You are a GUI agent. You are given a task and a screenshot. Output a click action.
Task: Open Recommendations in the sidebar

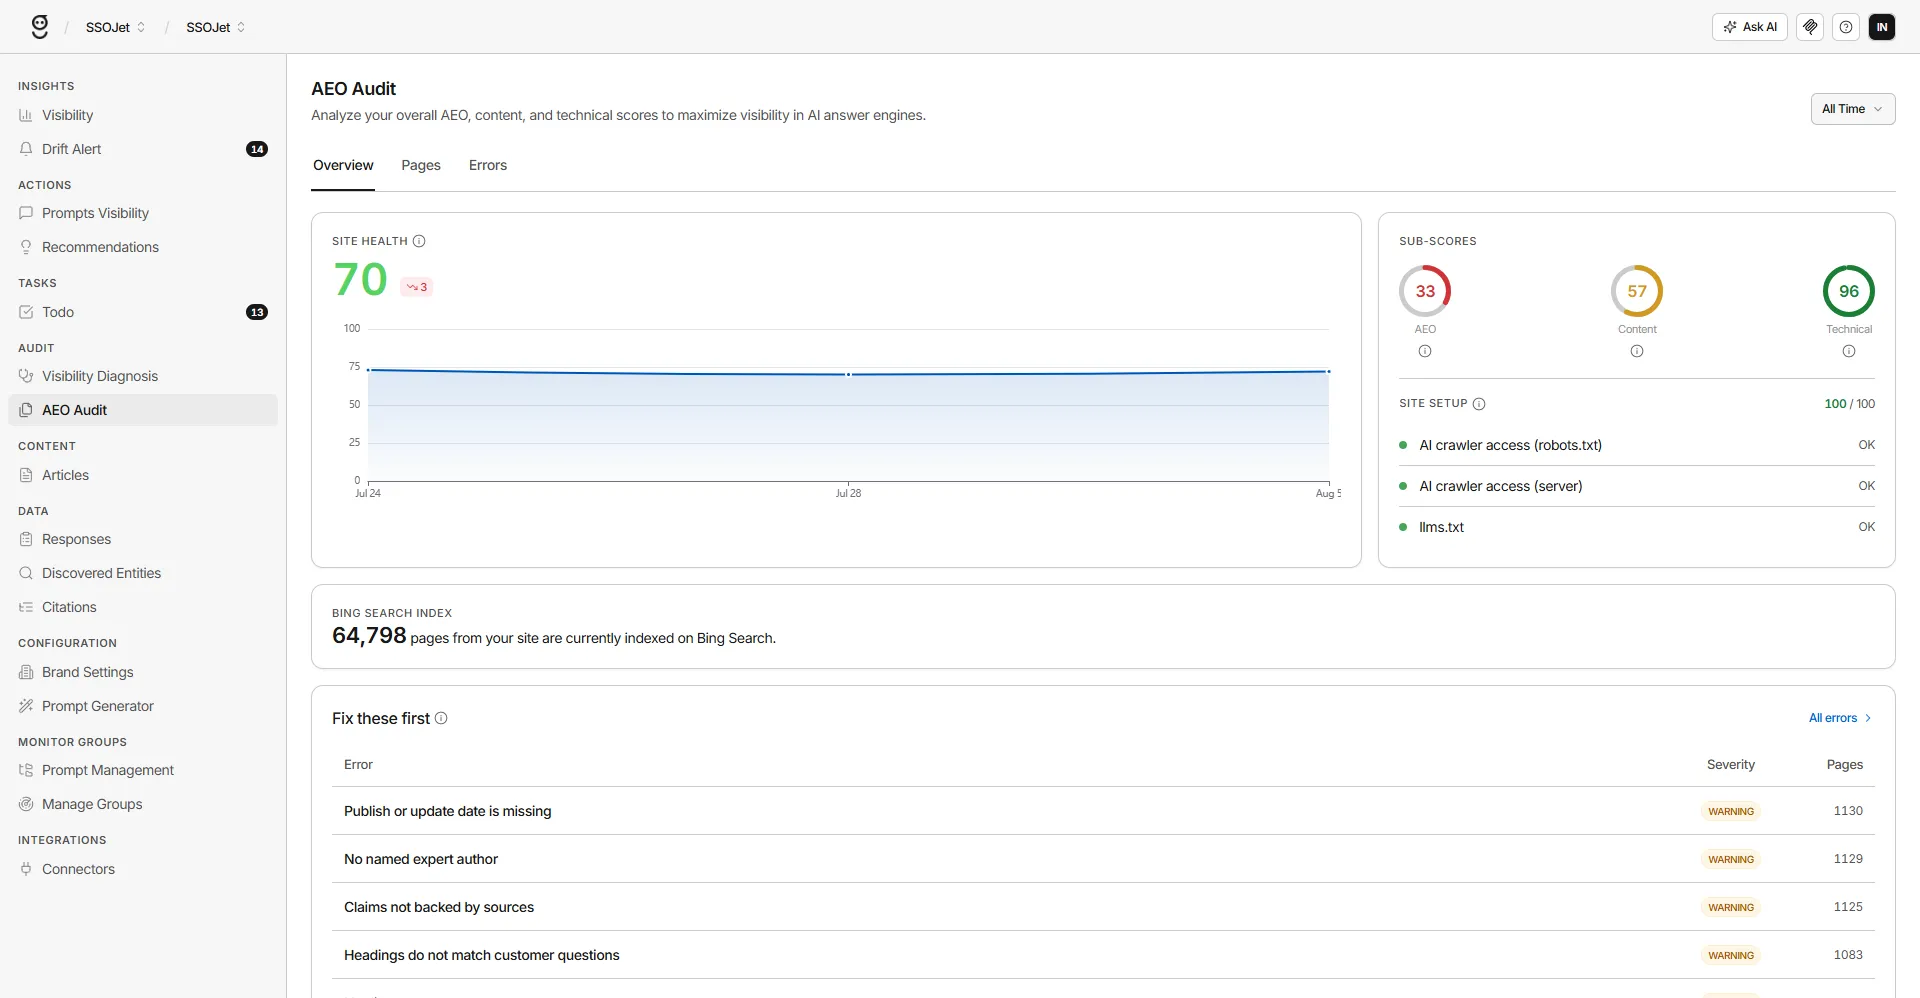143,247
